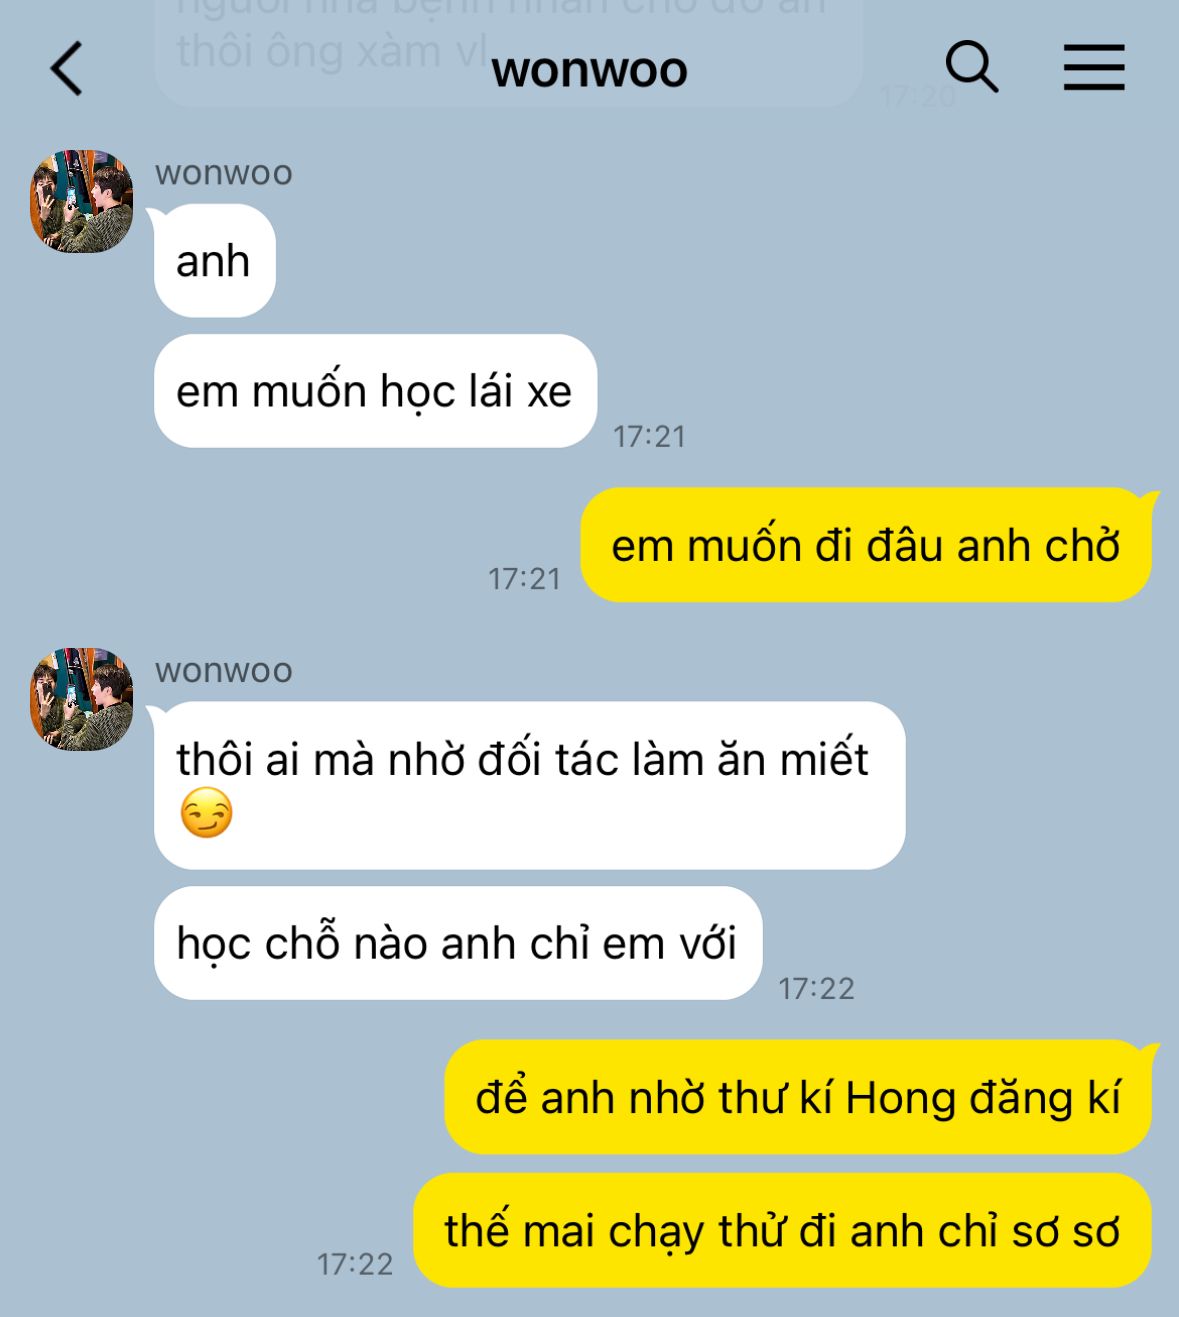1179x1317 pixels.
Task: Select the 'anh' message bubble
Action: tap(214, 261)
